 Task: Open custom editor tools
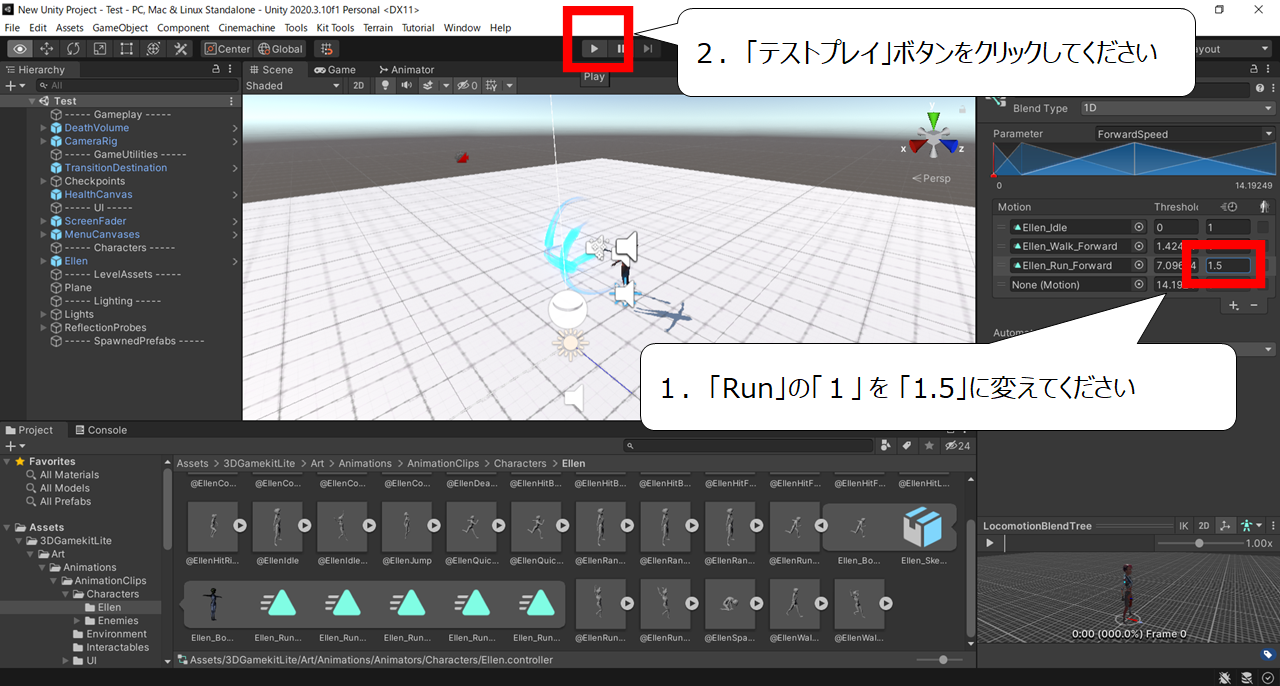click(x=181, y=49)
